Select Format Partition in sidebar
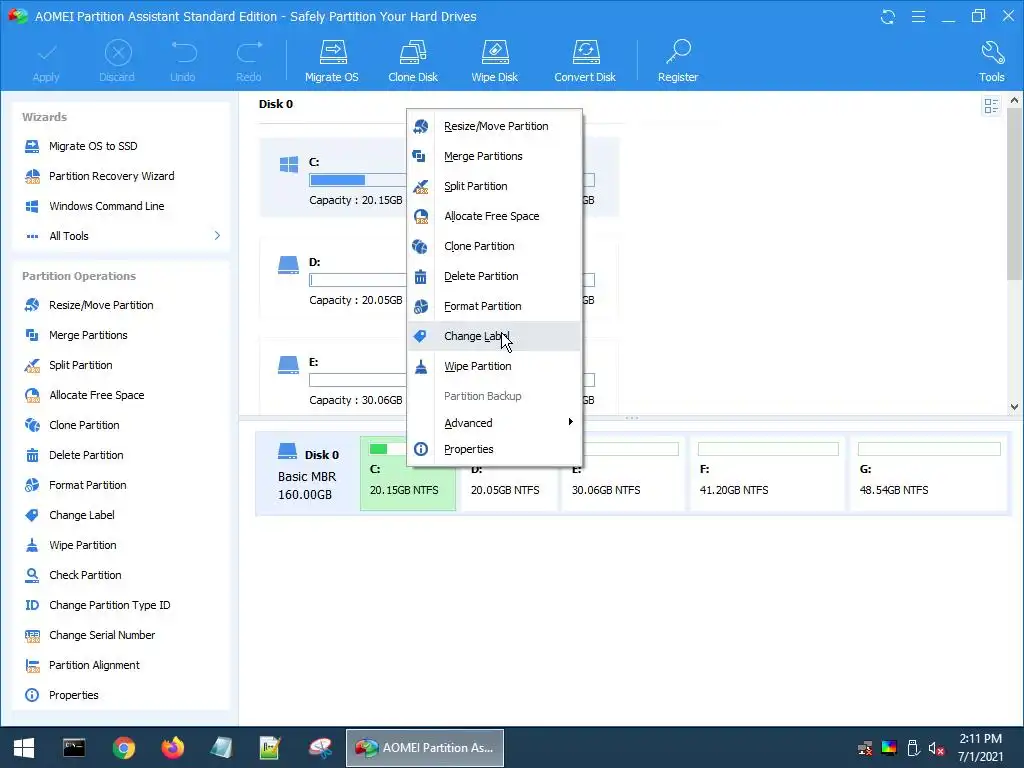Image resolution: width=1024 pixels, height=768 pixels. pyautogui.click(x=88, y=485)
